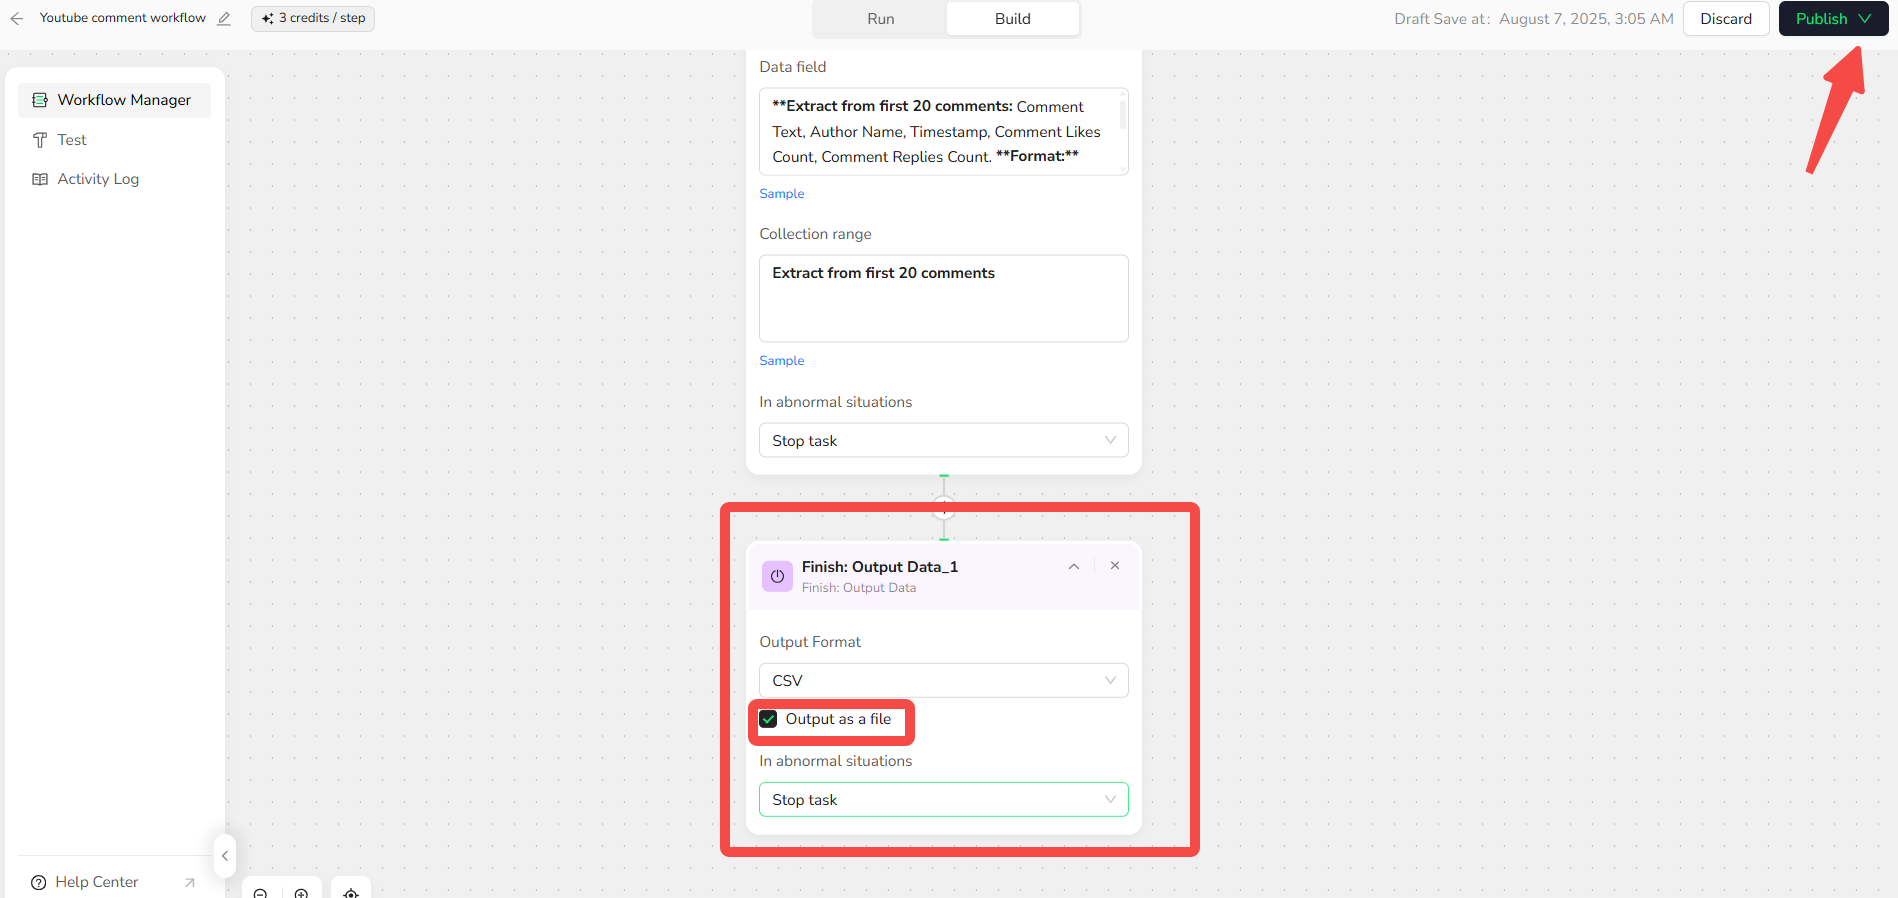Open Sample link under Data field
This screenshot has width=1898, height=898.
(x=781, y=194)
